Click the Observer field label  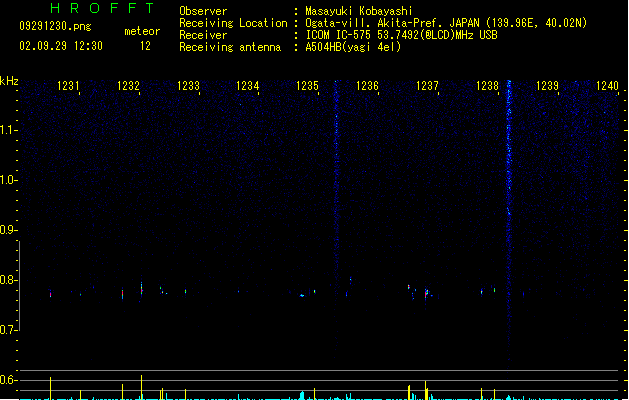(x=203, y=11)
